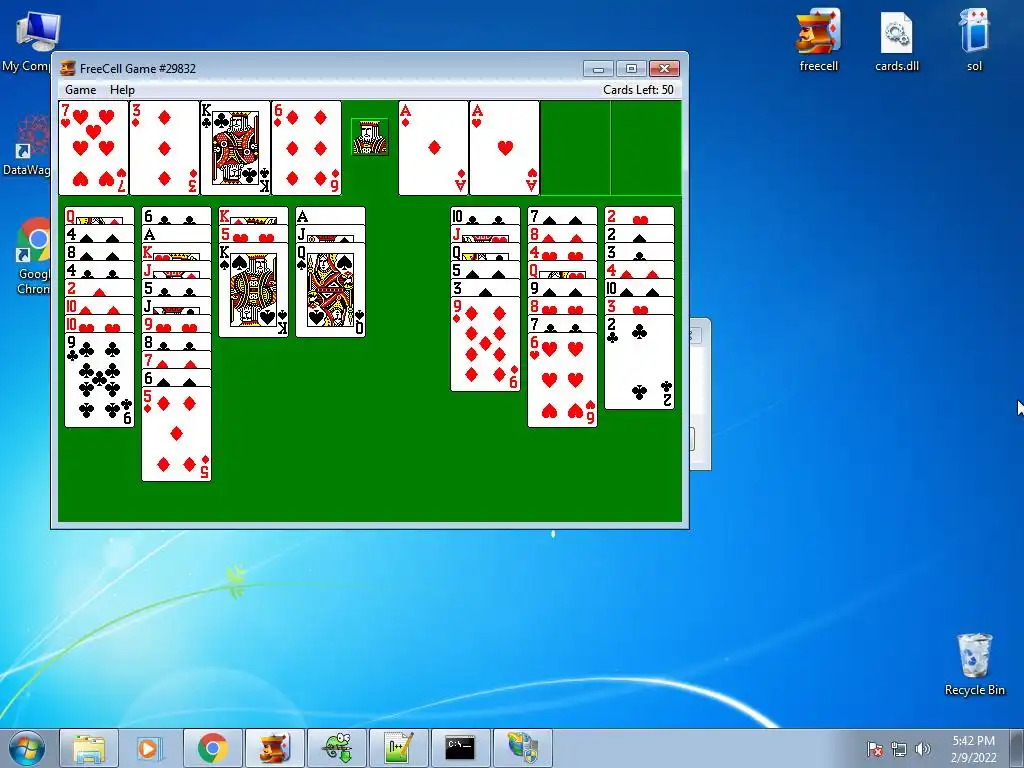Click the King of diamonds card
This screenshot has width=1024, height=768.
(x=253, y=216)
